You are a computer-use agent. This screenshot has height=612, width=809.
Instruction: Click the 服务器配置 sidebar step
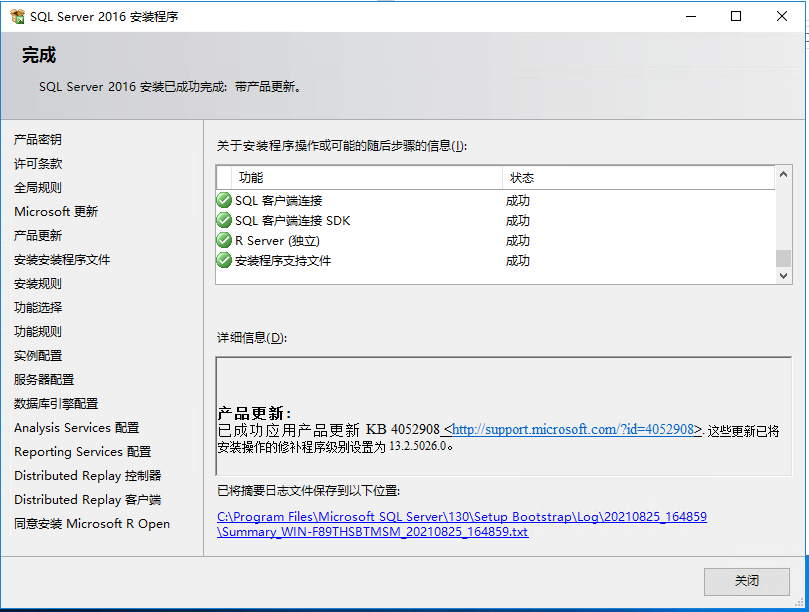44,379
